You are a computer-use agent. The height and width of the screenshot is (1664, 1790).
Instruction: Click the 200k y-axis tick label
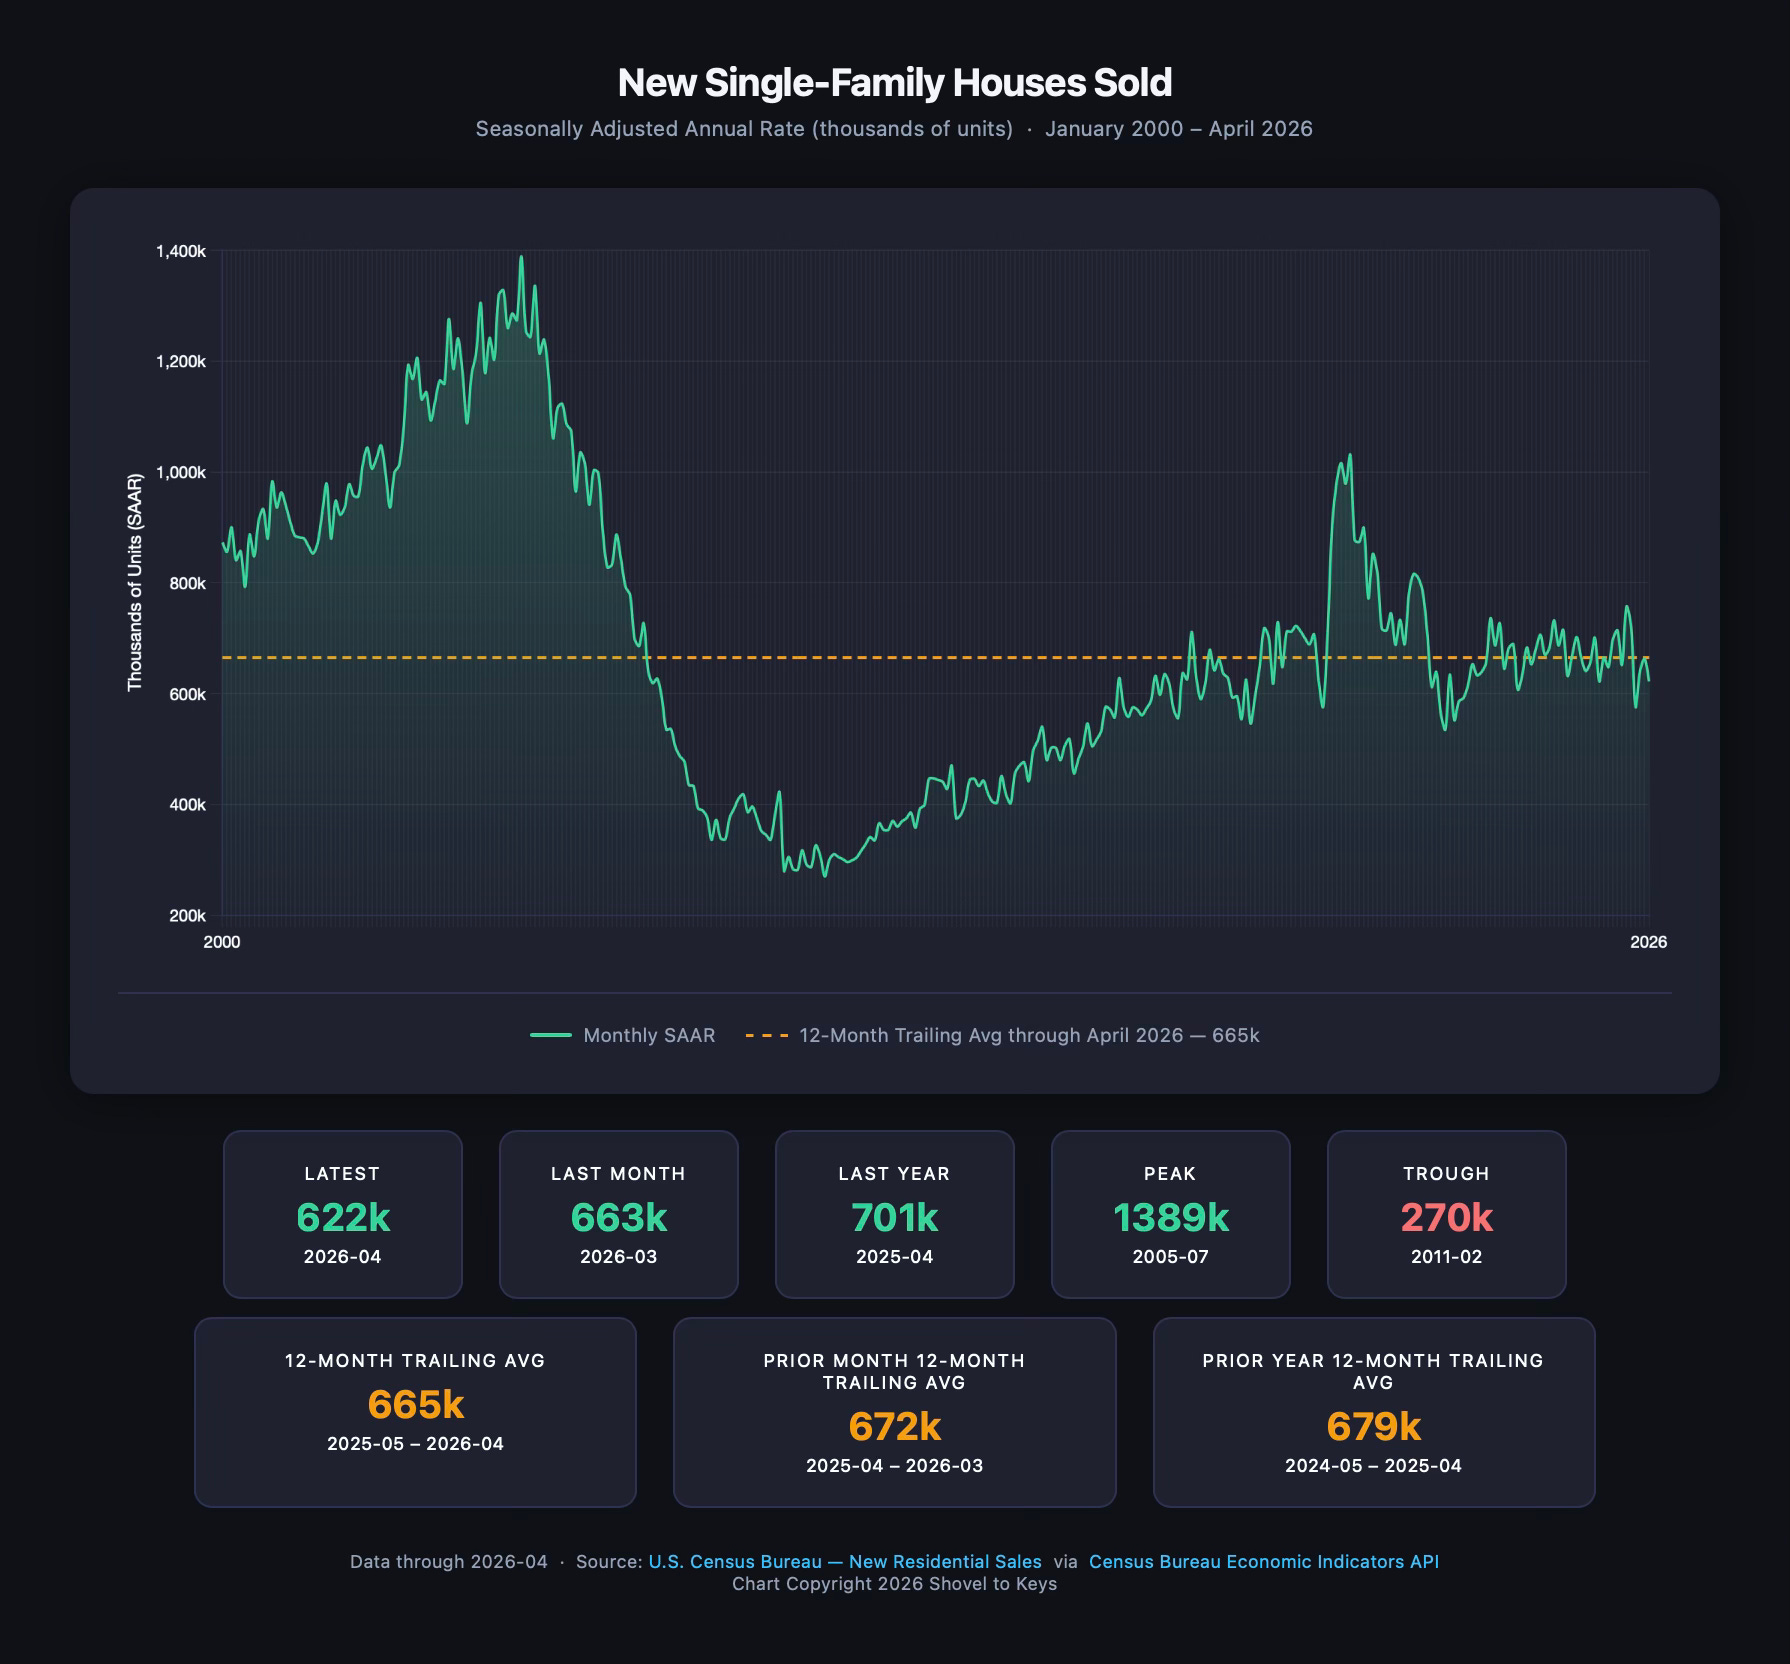(x=187, y=915)
